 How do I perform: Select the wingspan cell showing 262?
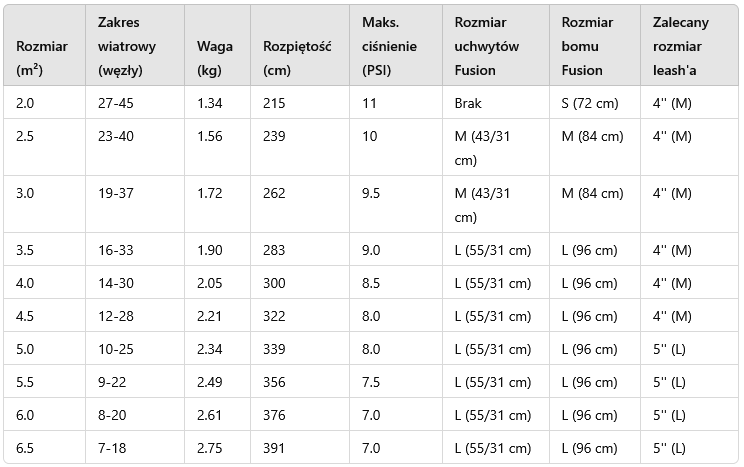(x=274, y=193)
